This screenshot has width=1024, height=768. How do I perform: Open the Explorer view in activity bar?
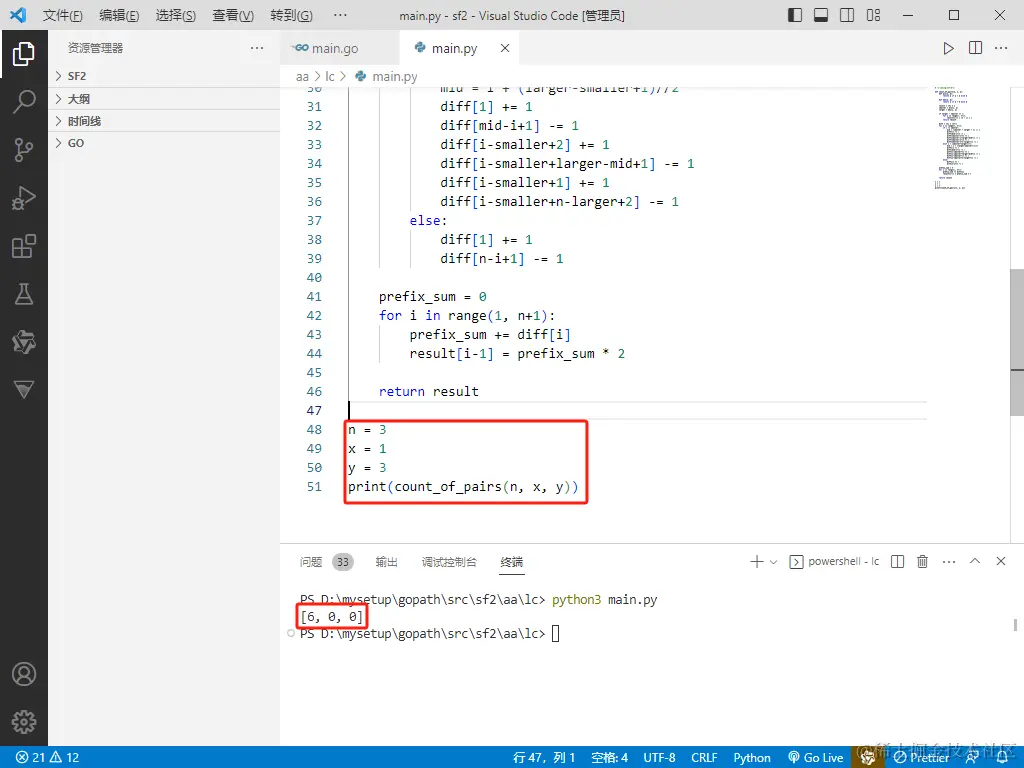pos(24,54)
